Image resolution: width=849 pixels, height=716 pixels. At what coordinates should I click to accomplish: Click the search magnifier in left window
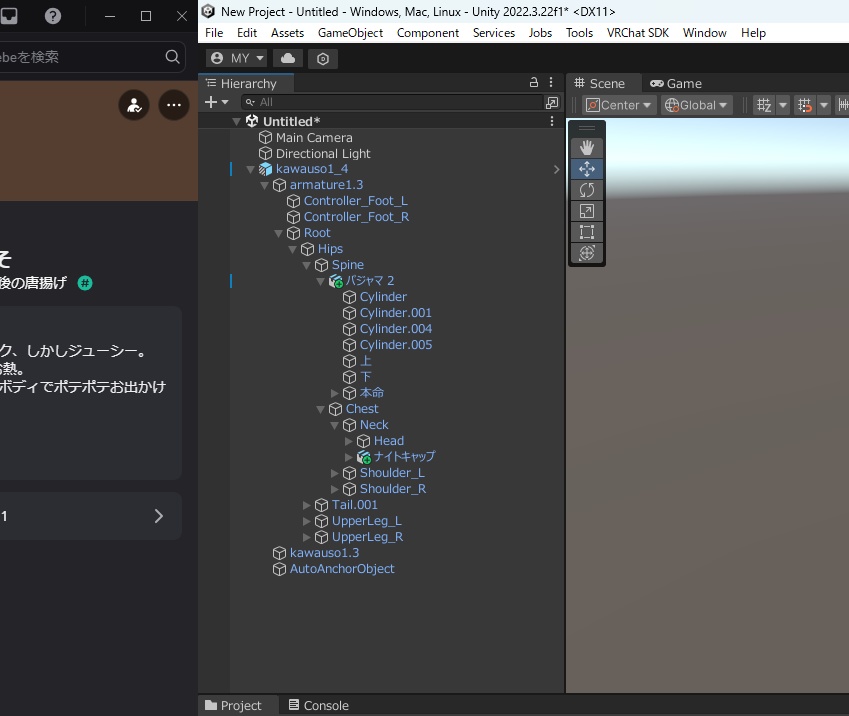172,56
